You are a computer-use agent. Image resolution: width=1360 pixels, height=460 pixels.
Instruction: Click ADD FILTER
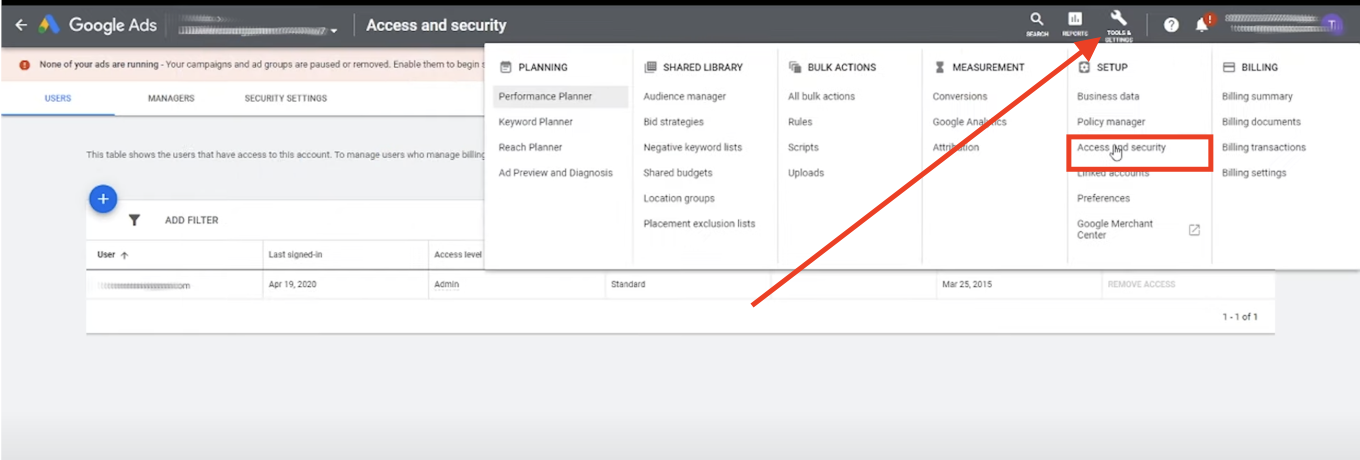point(191,220)
